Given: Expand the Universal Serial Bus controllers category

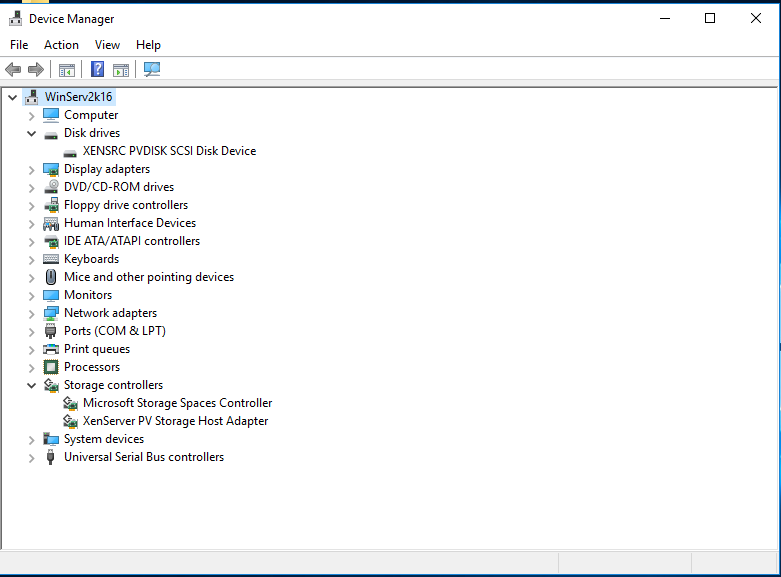Looking at the screenshot, I should tap(31, 458).
